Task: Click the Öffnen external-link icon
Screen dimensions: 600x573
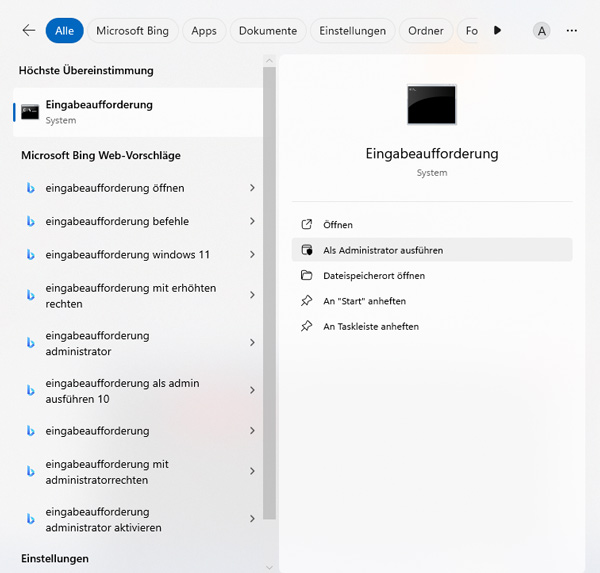Action: (x=307, y=224)
